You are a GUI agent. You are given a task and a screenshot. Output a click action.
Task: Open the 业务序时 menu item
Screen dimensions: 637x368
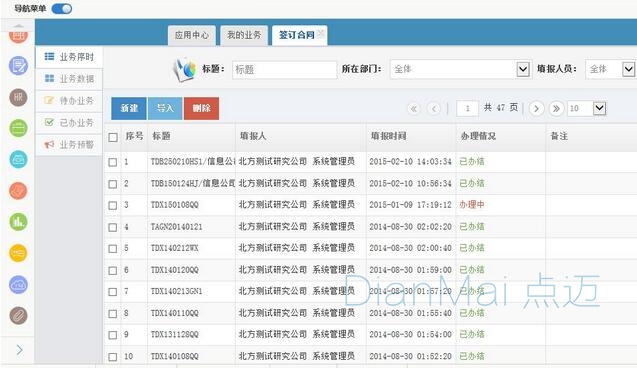[x=69, y=57]
